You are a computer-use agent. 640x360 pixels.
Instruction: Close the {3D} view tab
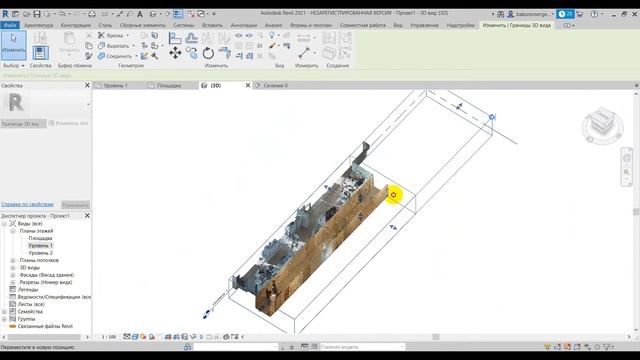pos(248,85)
